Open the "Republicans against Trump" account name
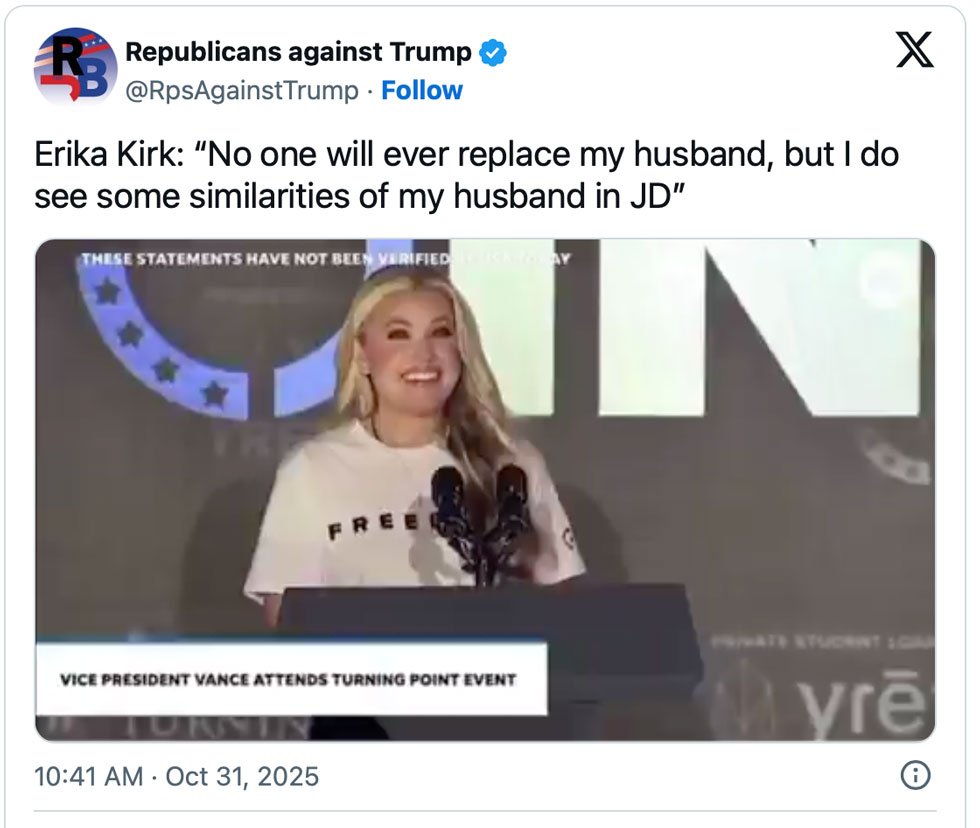This screenshot has height=828, width=980. coord(298,52)
